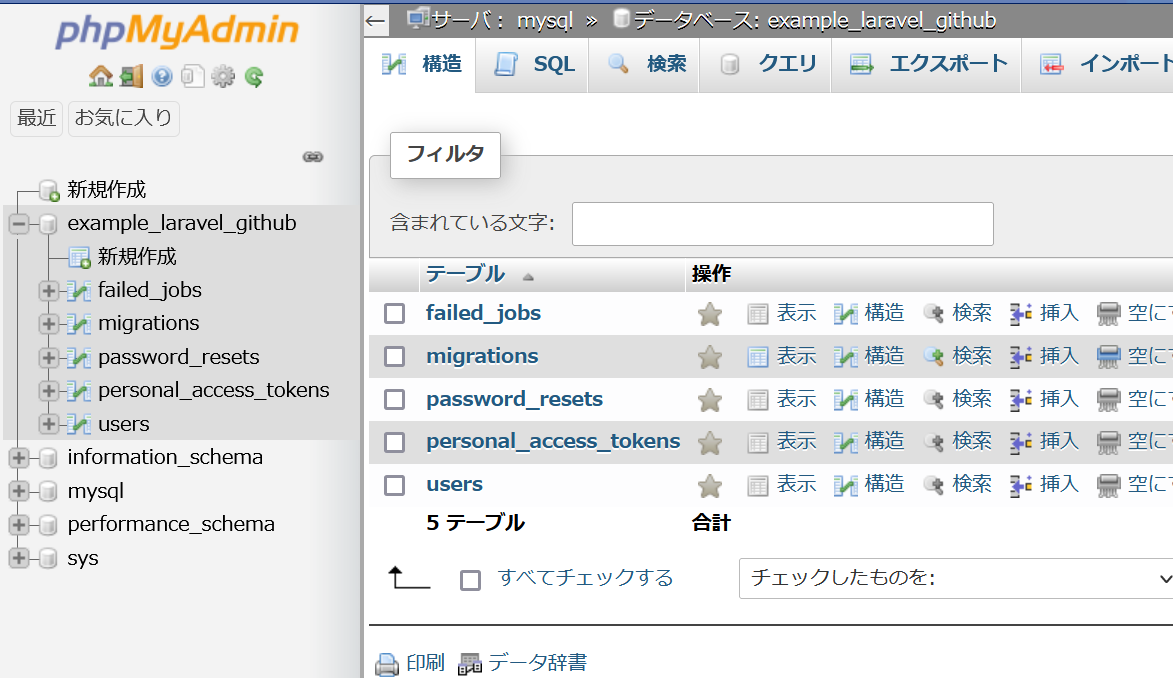This screenshot has height=678, width=1173.
Task: Tick the すべてチェックする checkbox
Action: click(x=471, y=580)
